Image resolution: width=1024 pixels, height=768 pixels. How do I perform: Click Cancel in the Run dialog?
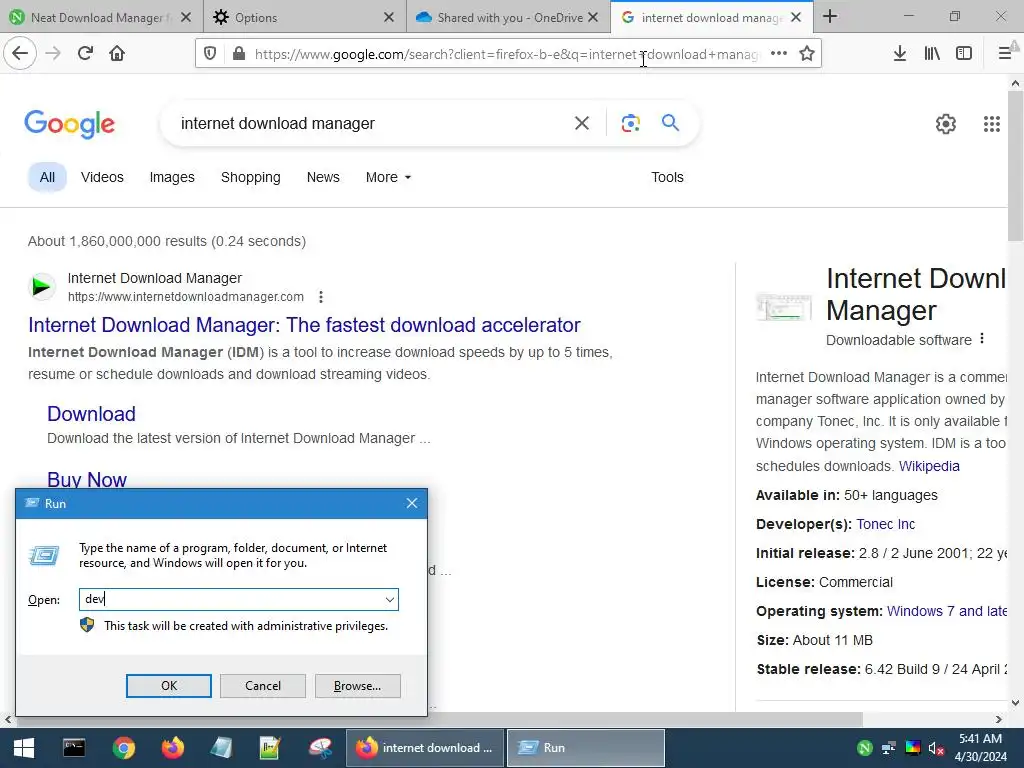click(263, 686)
